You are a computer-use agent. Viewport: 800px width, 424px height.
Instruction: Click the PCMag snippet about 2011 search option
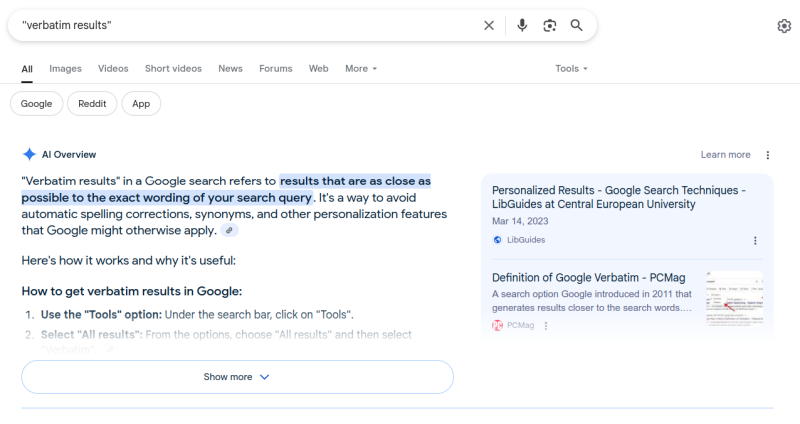pyautogui.click(x=592, y=301)
